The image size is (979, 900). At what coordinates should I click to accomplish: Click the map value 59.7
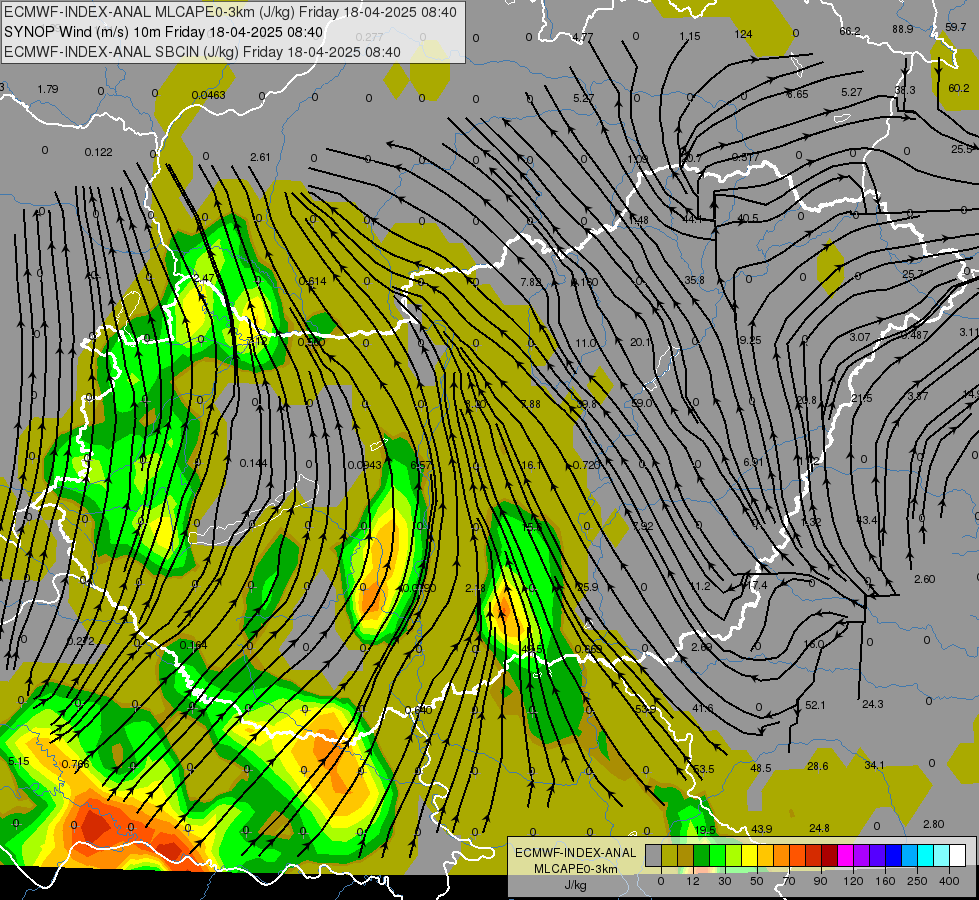(955, 27)
